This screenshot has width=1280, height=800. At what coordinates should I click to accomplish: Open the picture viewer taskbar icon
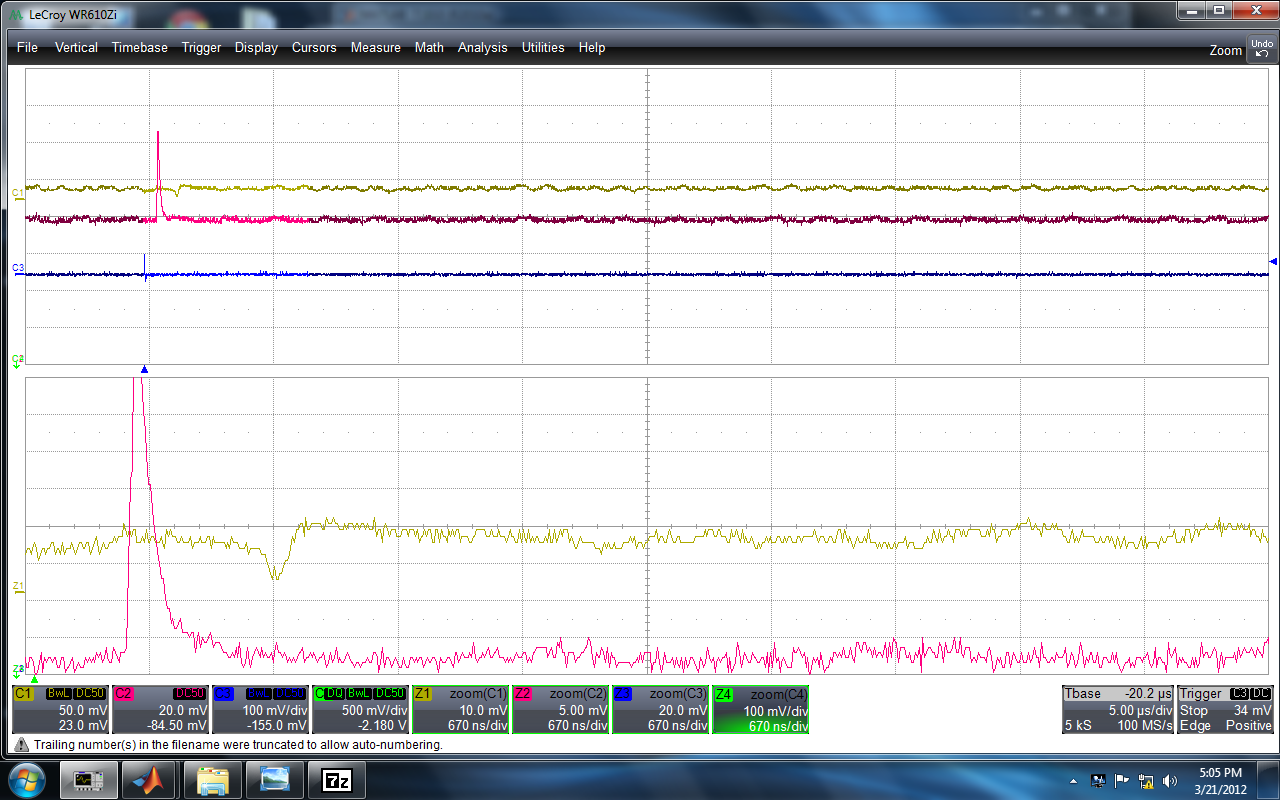(274, 779)
